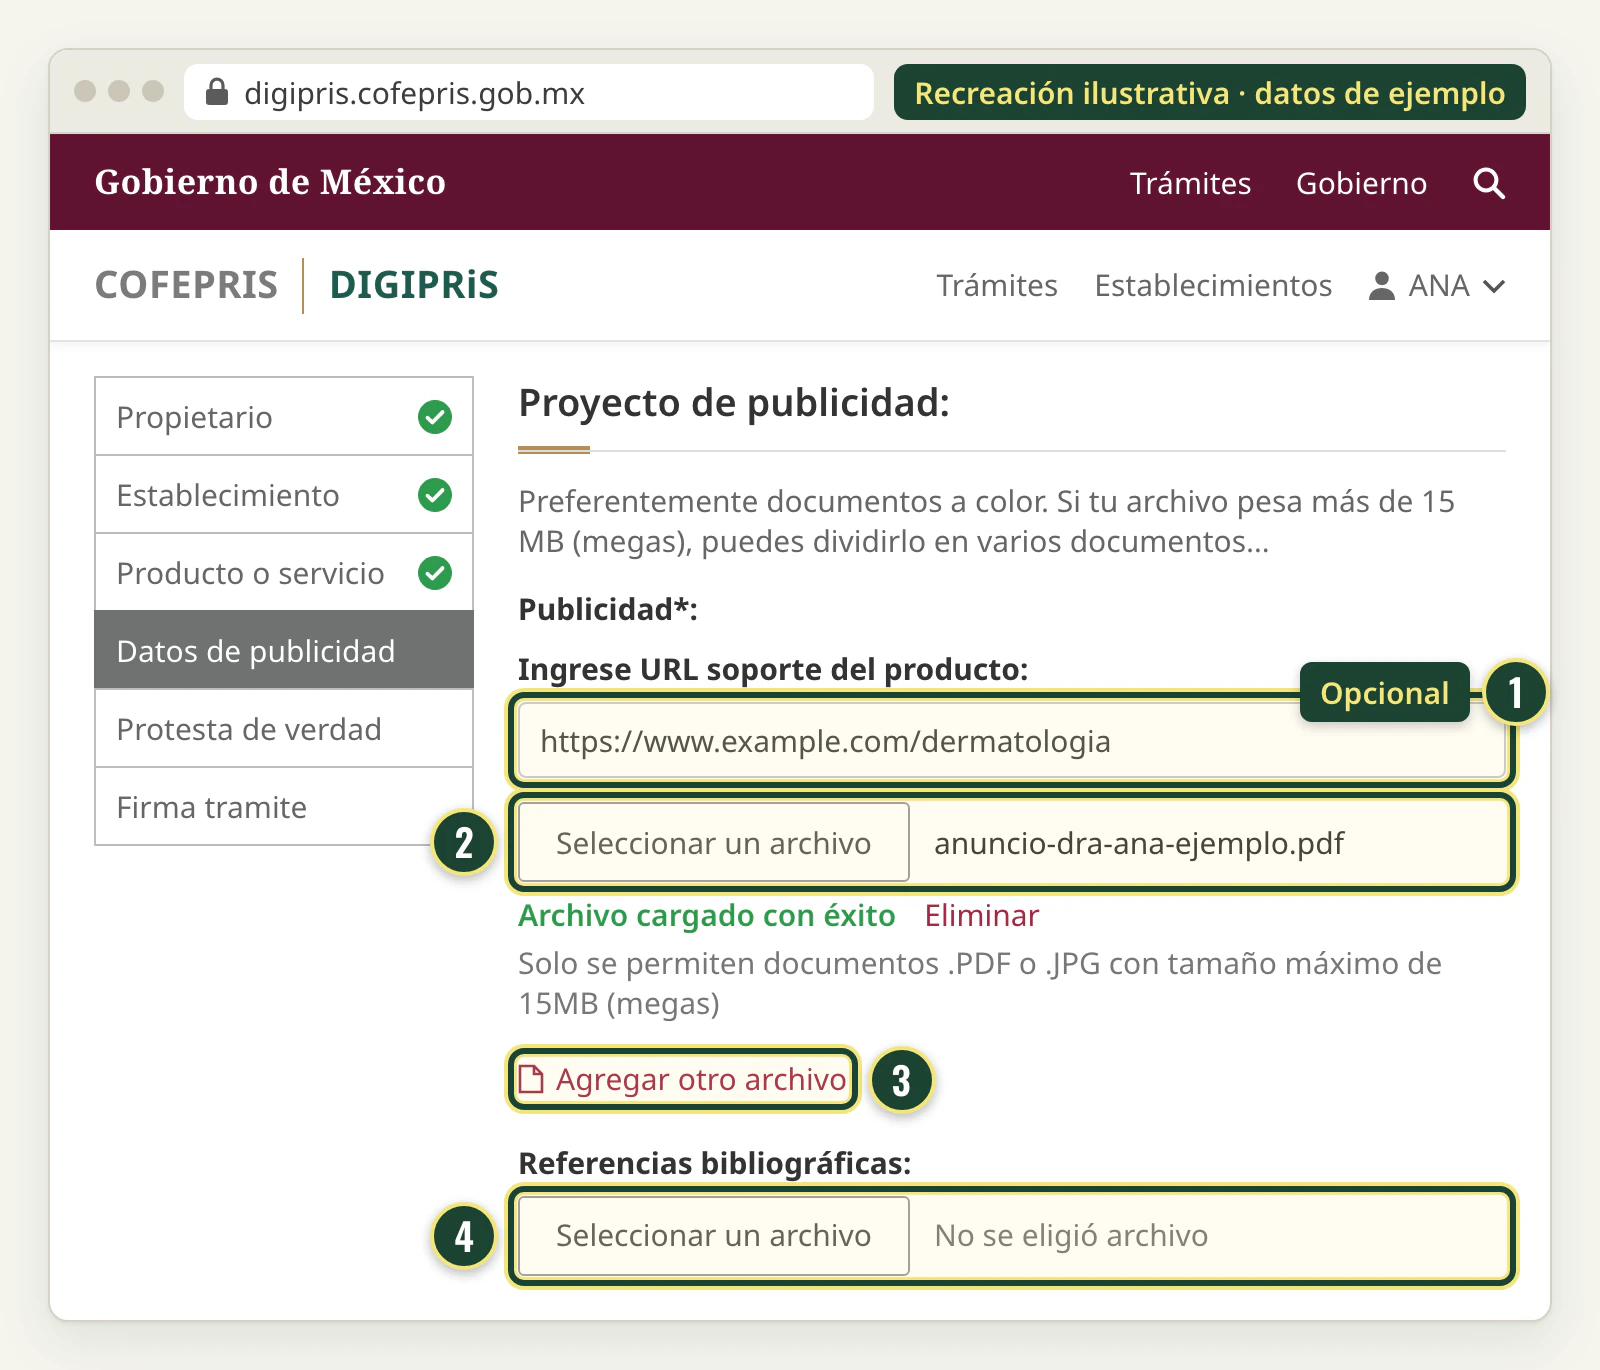The width and height of the screenshot is (1600, 1370).
Task: Click the anuncio-dra-ana-ejemplo.pdf file name
Action: tap(1139, 843)
